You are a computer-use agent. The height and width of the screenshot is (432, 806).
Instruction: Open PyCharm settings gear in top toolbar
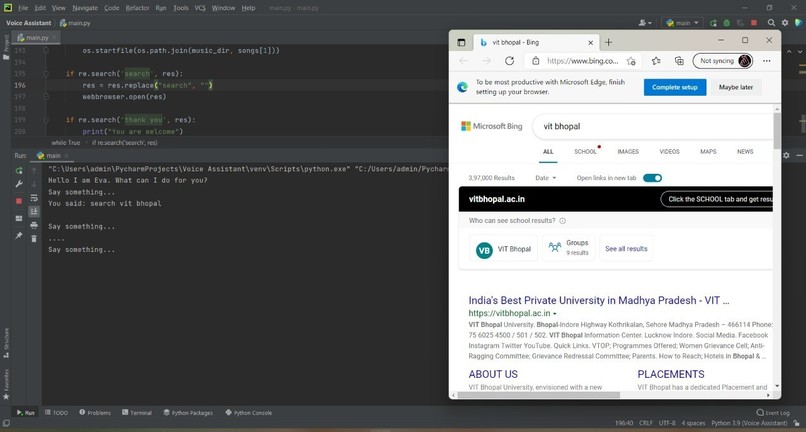point(785,23)
